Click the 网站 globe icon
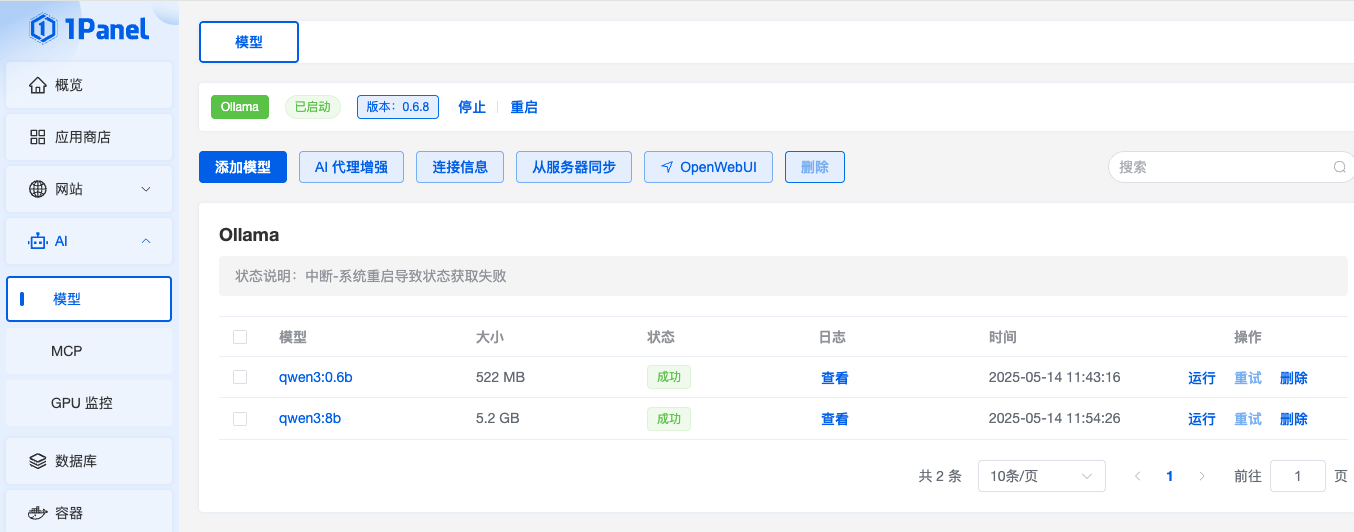Image resolution: width=1354 pixels, height=532 pixels. 38,189
